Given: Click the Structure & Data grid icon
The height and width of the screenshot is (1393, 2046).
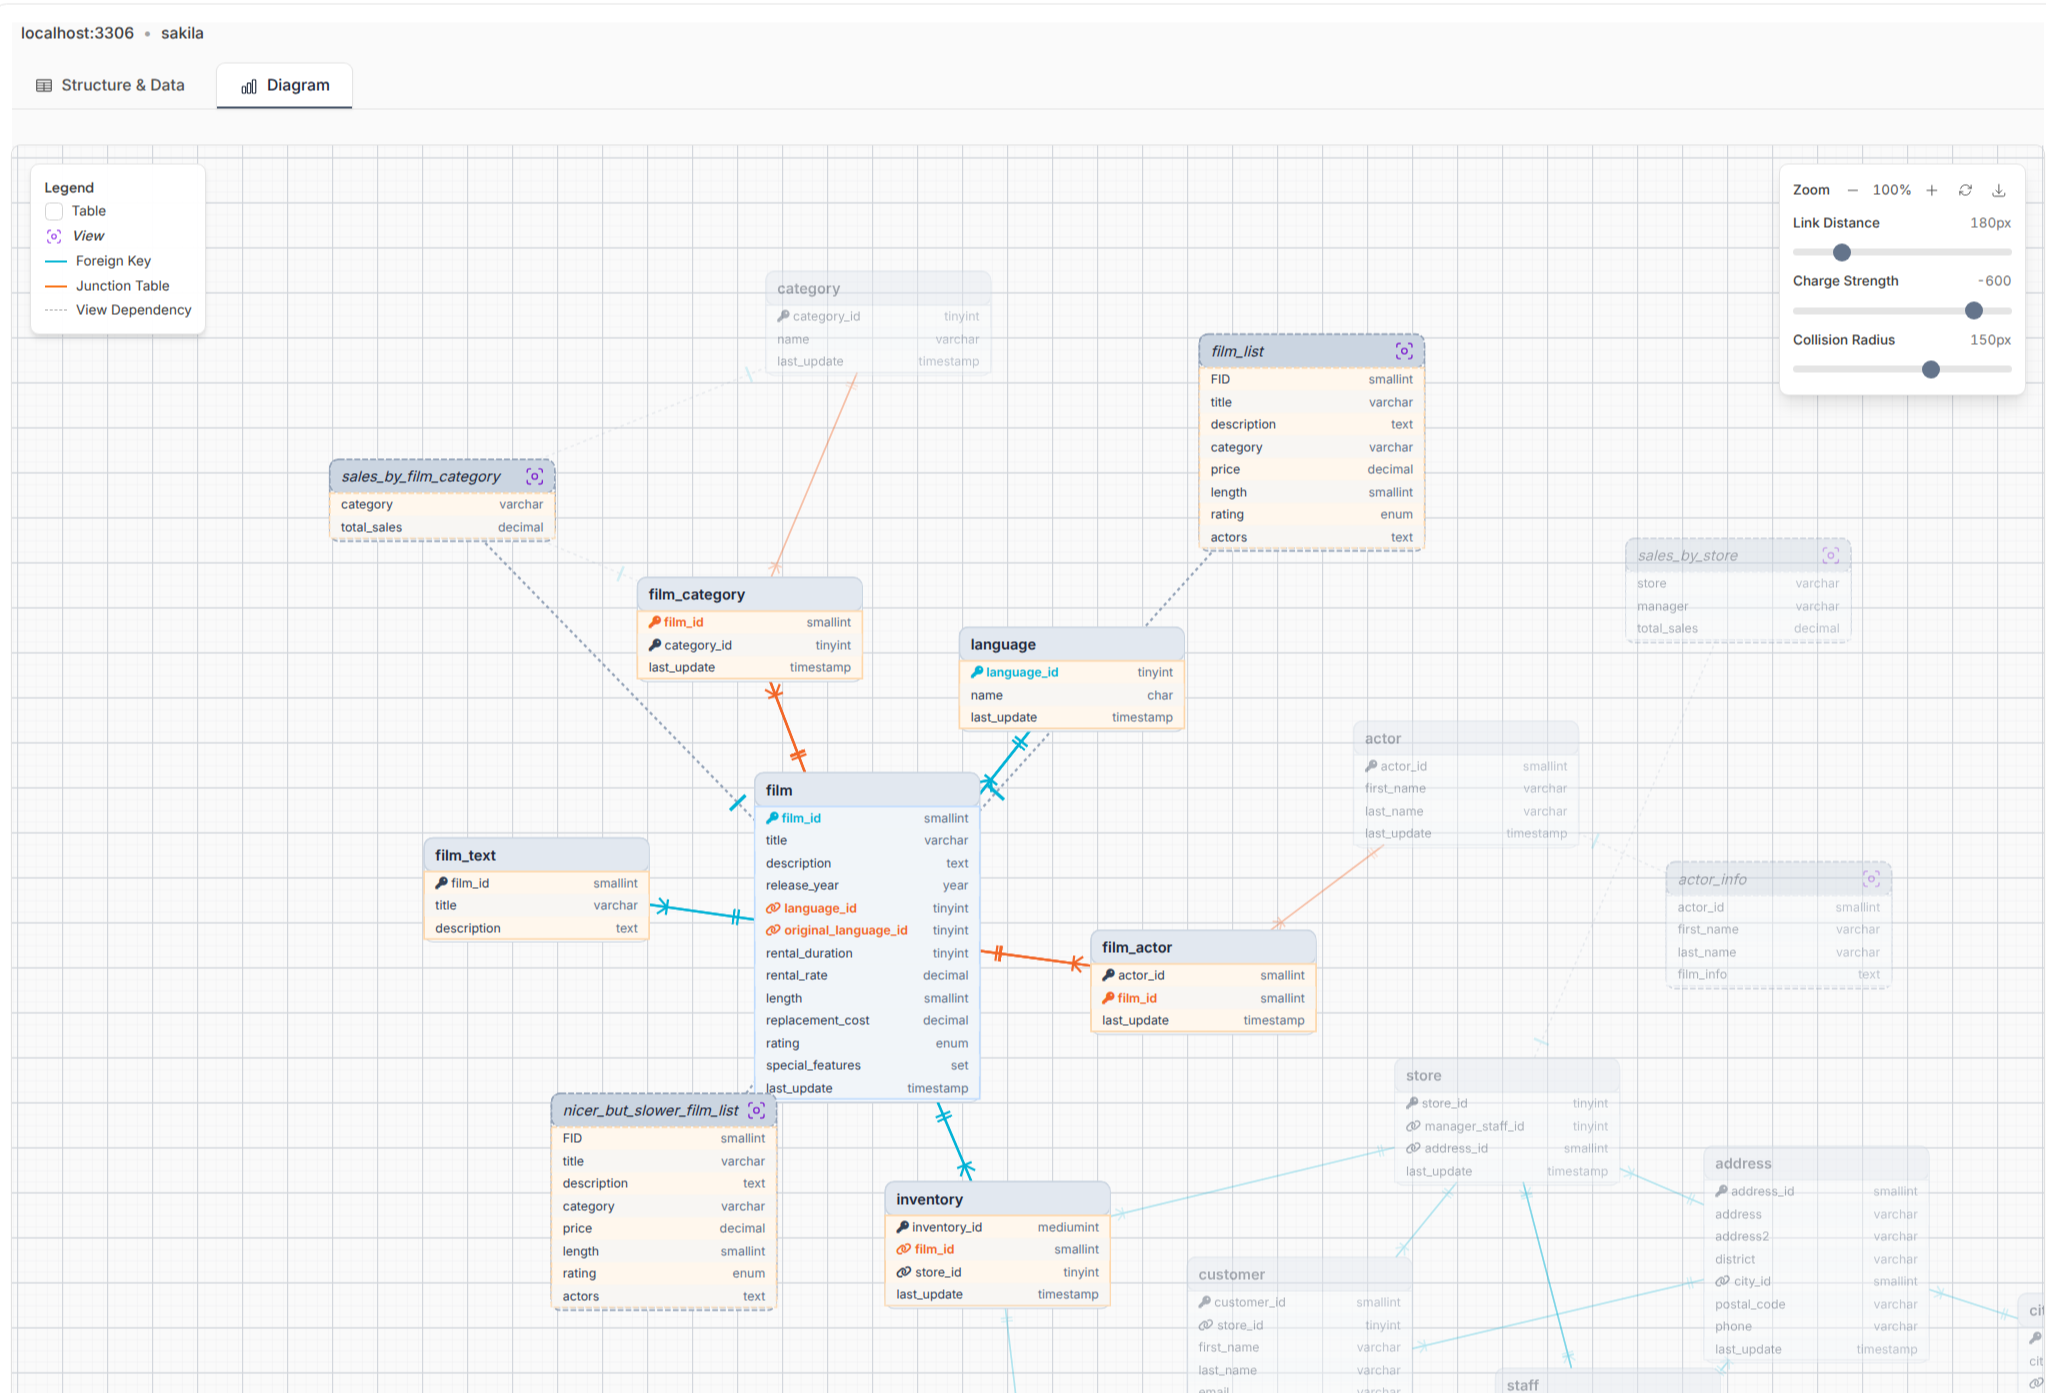Looking at the screenshot, I should tap(43, 85).
